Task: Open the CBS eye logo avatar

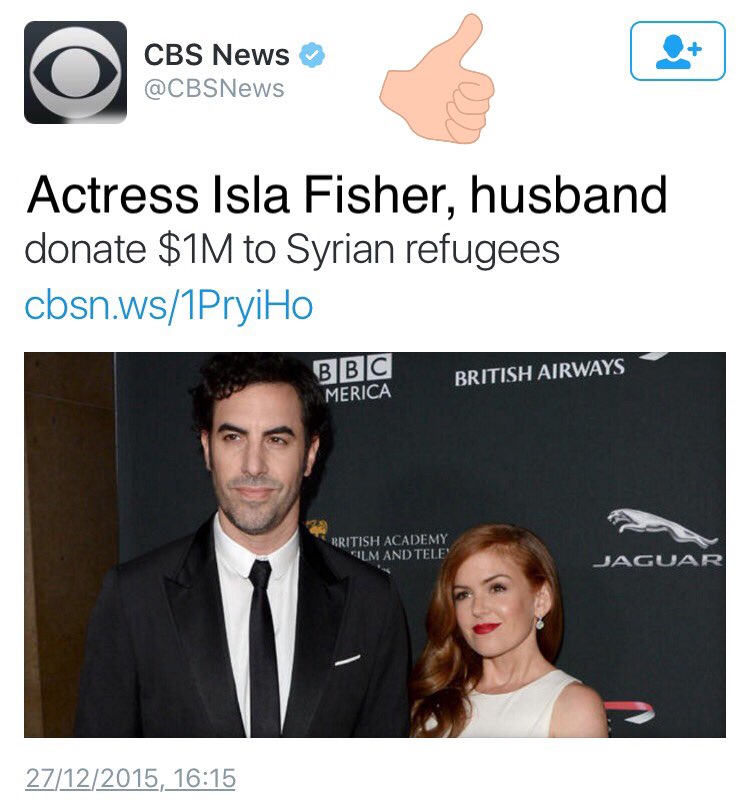Action: [x=76, y=72]
